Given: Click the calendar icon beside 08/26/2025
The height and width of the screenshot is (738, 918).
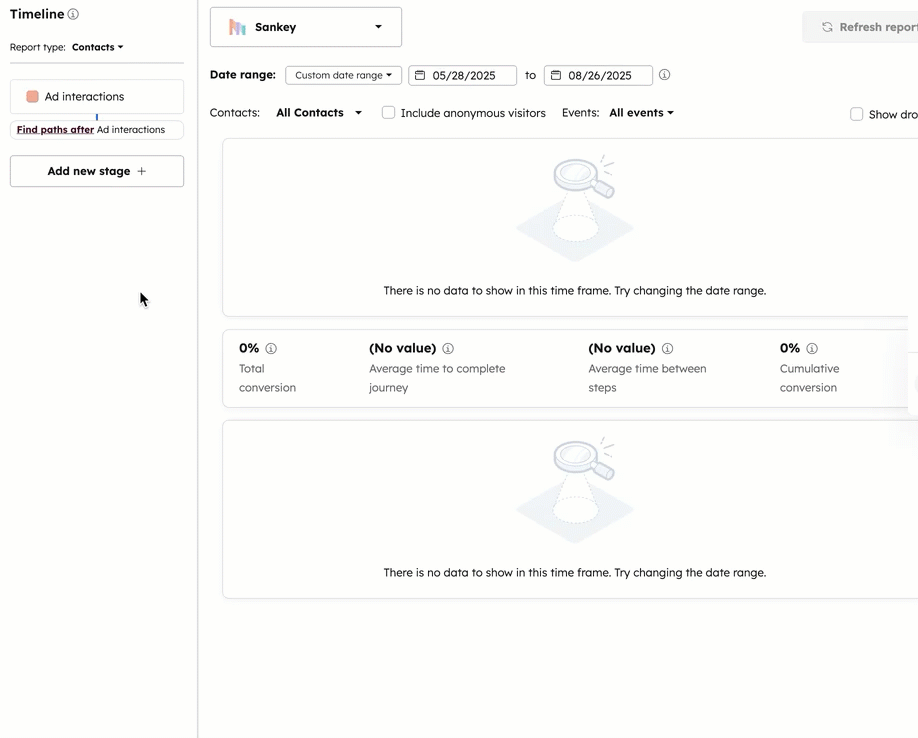Looking at the screenshot, I should coord(556,75).
